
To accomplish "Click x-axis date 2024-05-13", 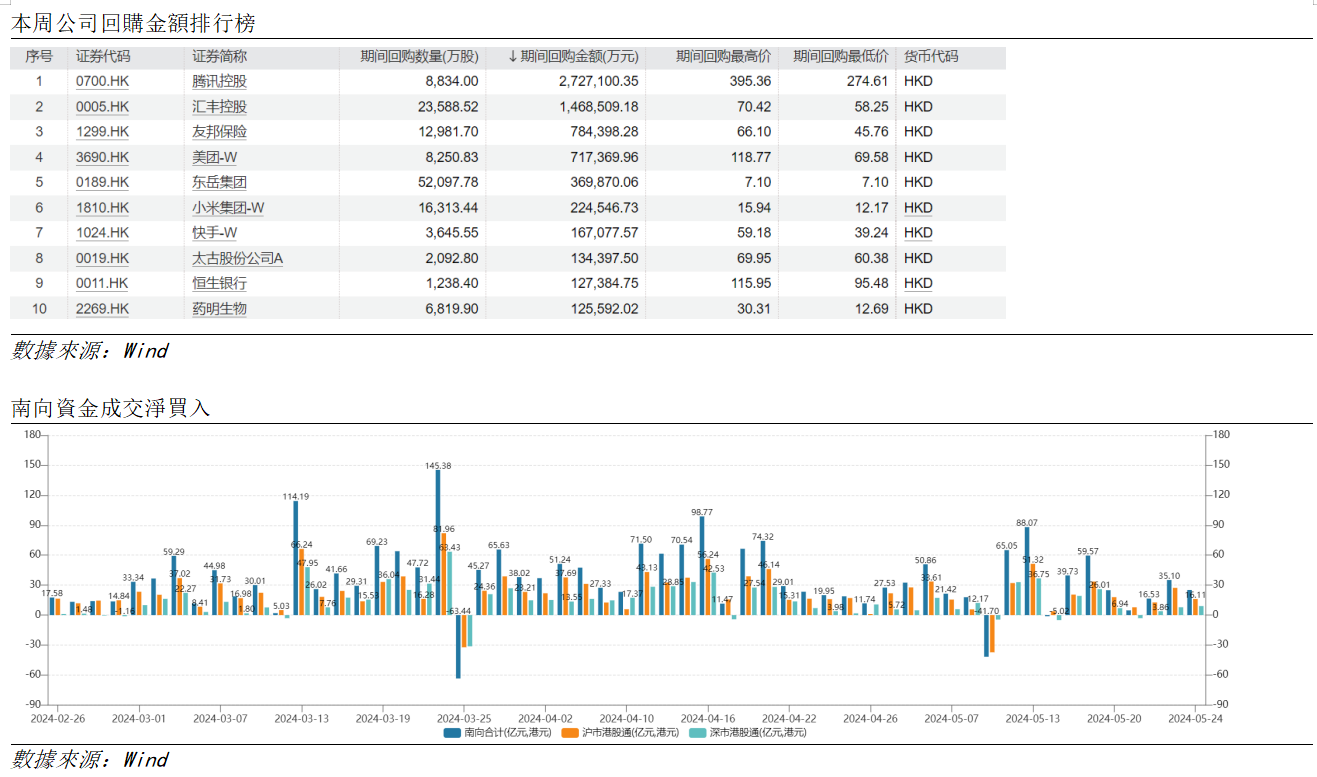I will coord(1033,718).
